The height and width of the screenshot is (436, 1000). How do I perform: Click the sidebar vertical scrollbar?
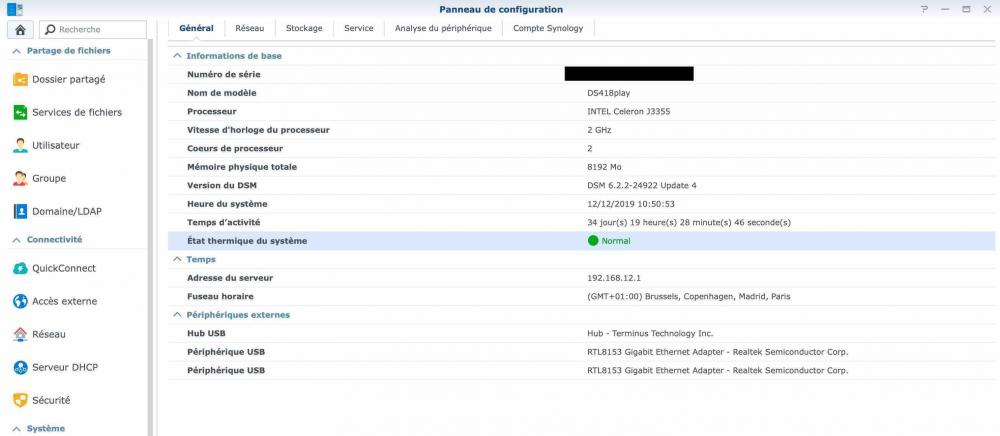click(151, 237)
